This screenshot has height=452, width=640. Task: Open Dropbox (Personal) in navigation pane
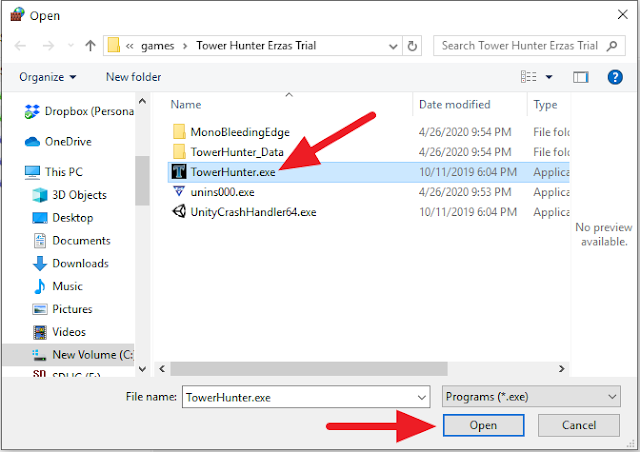[x=79, y=111]
